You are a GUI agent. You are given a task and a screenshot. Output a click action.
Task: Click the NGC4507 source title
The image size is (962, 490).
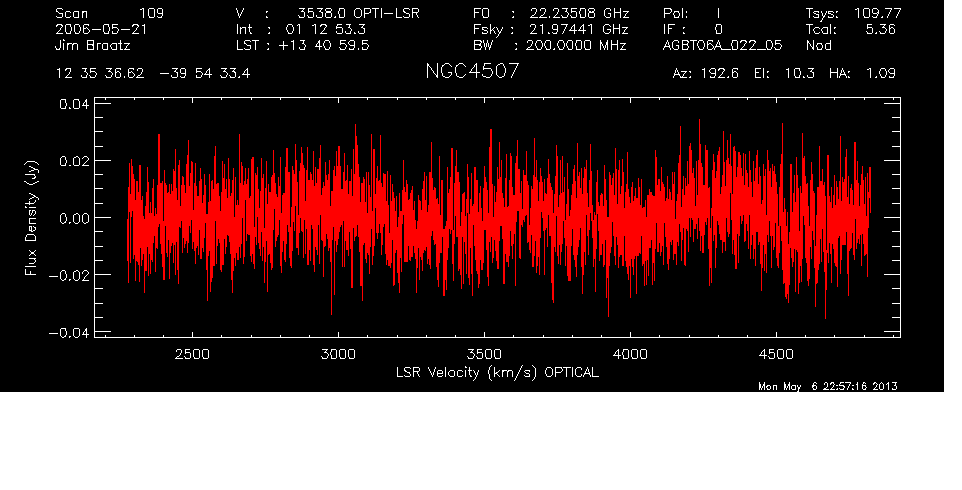point(472,71)
